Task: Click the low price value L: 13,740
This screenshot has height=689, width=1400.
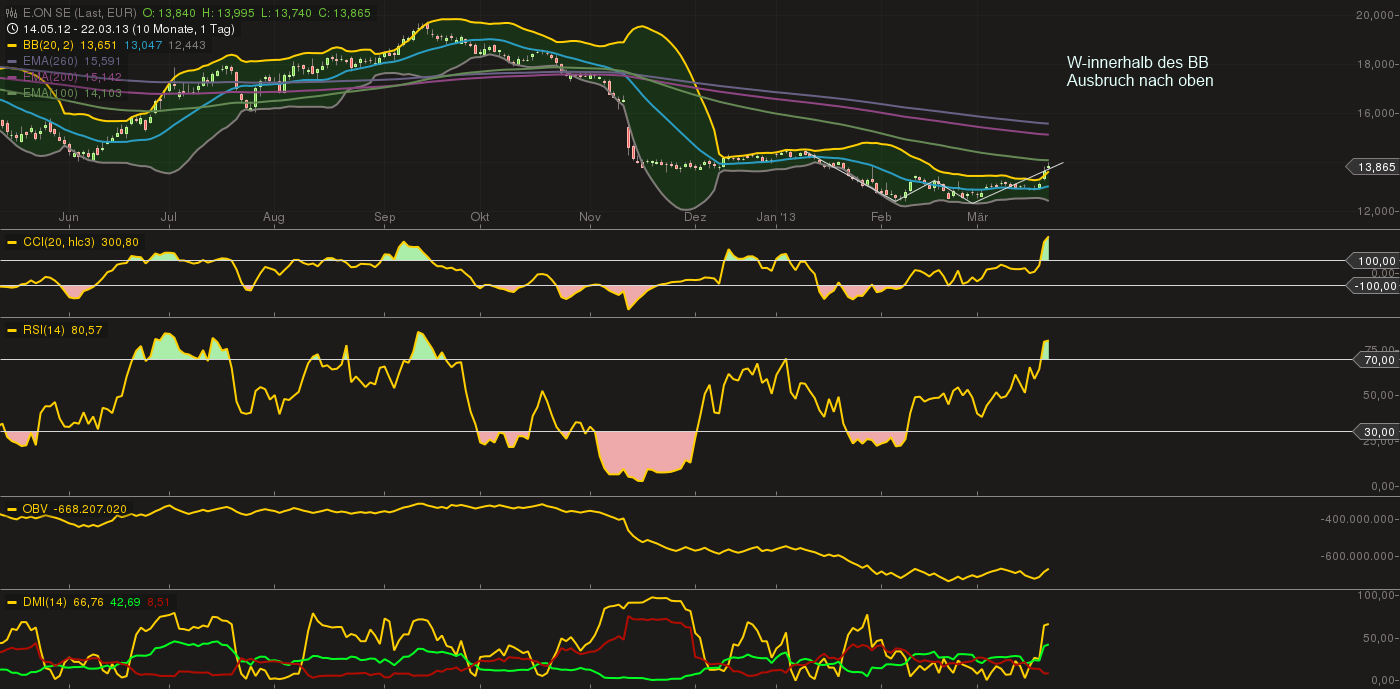Action: coord(287,13)
